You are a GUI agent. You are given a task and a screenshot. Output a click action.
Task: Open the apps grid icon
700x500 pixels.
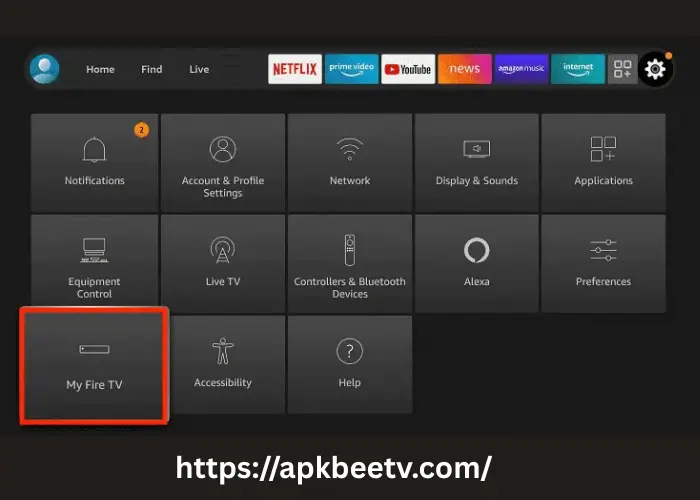[x=623, y=69]
